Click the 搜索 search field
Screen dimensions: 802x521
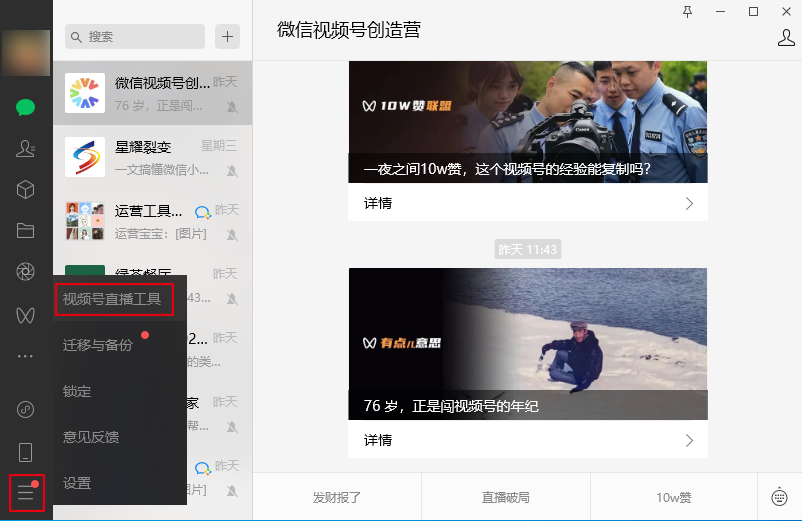[x=135, y=37]
